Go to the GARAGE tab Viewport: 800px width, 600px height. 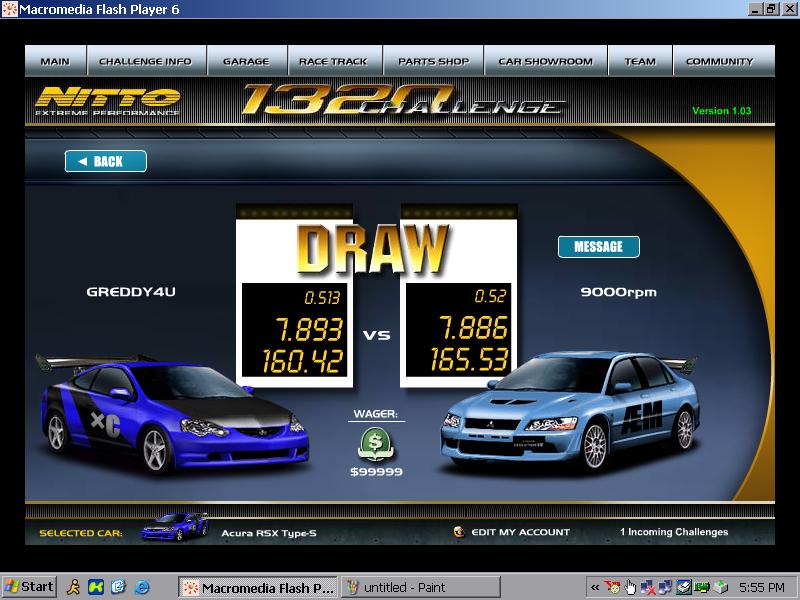coord(247,61)
